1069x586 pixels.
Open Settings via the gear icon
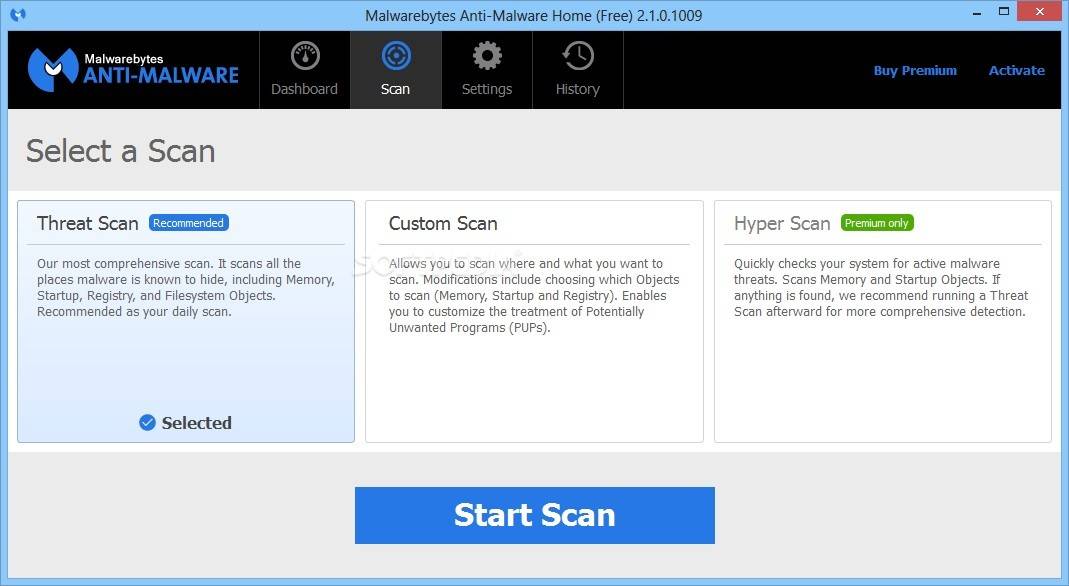(x=487, y=56)
